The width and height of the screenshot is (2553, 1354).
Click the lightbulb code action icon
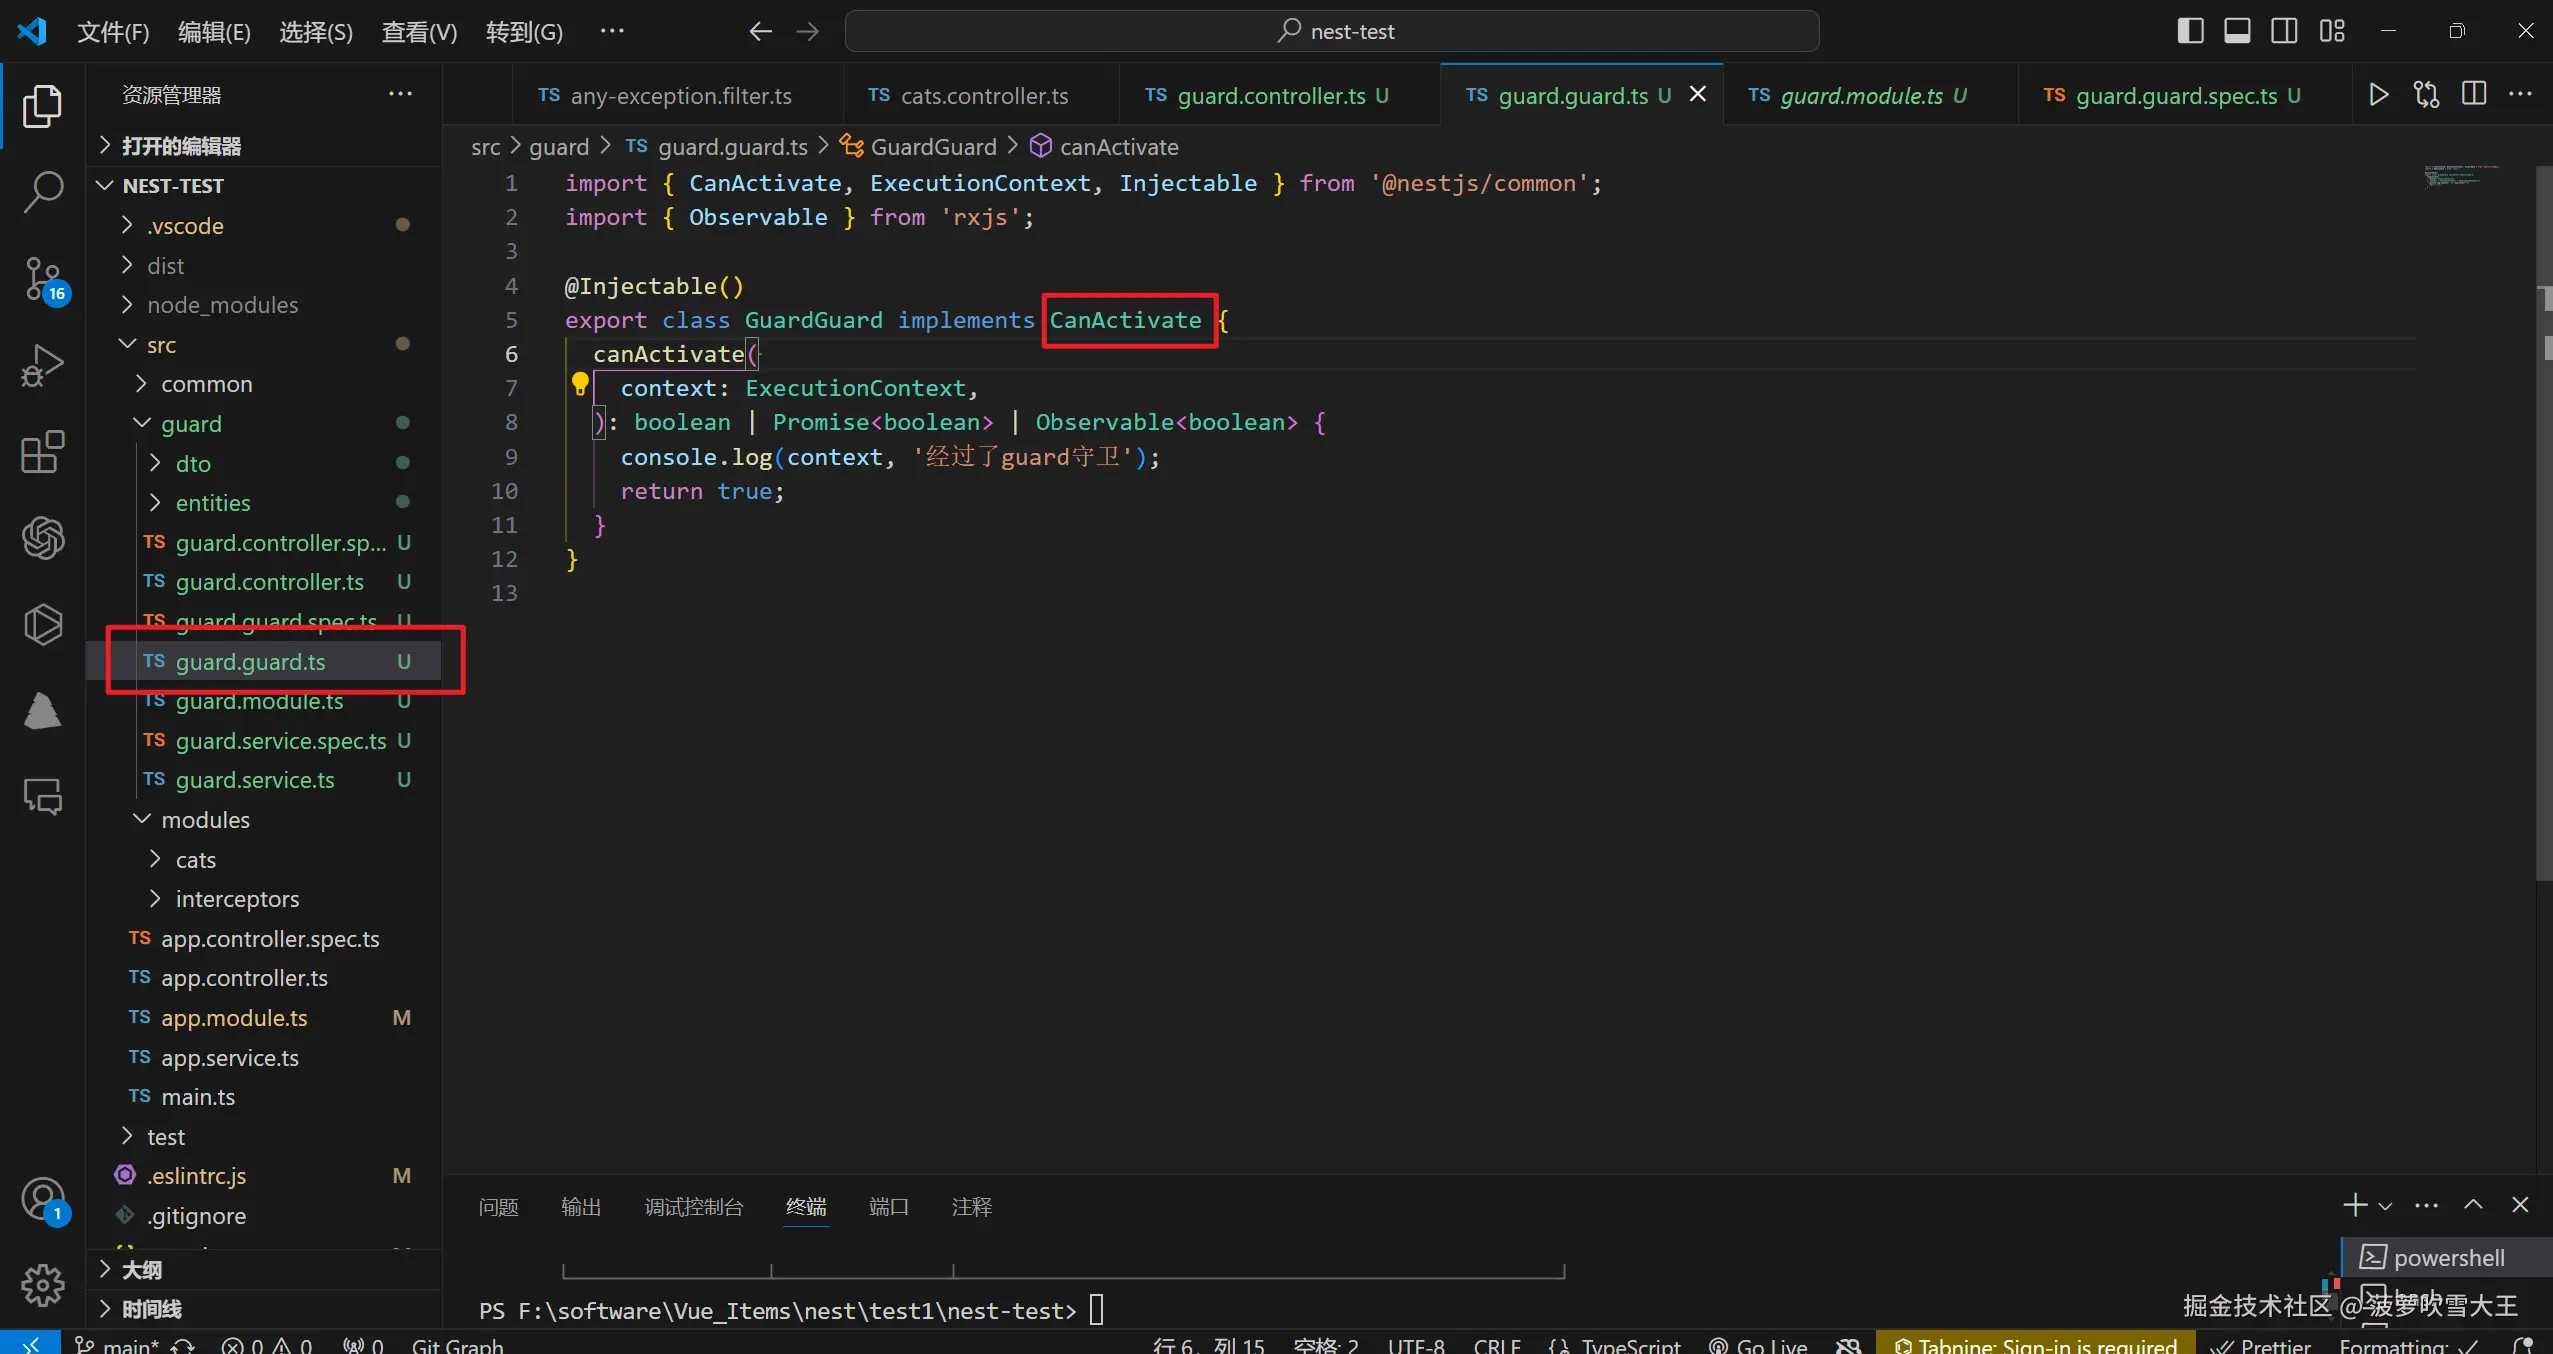click(x=579, y=383)
